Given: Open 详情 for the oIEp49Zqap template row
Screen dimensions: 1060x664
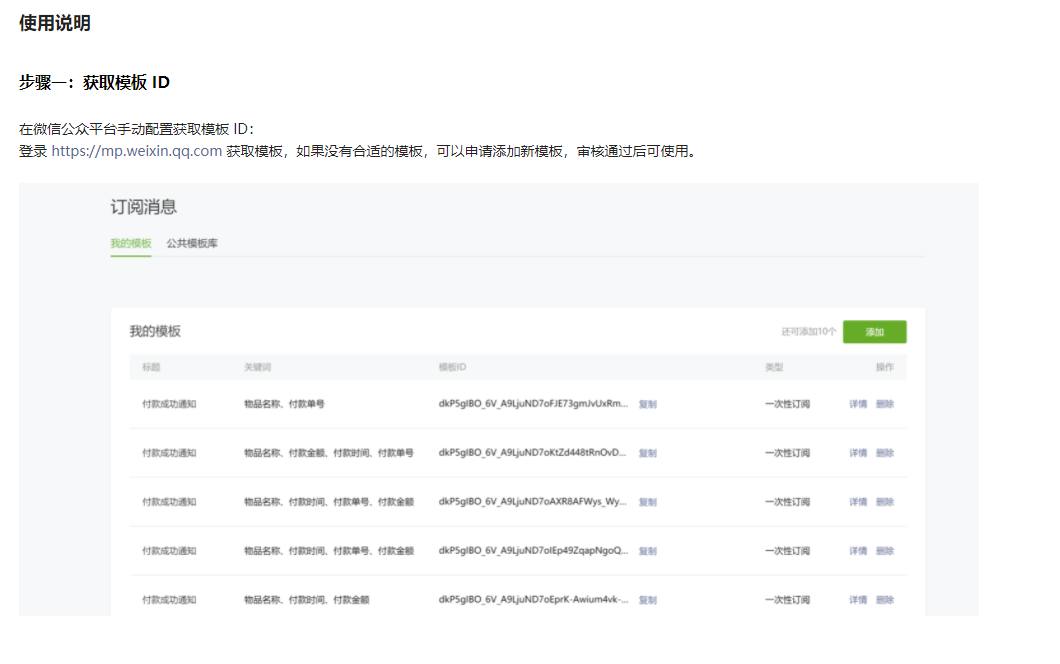Looking at the screenshot, I should pos(858,551).
